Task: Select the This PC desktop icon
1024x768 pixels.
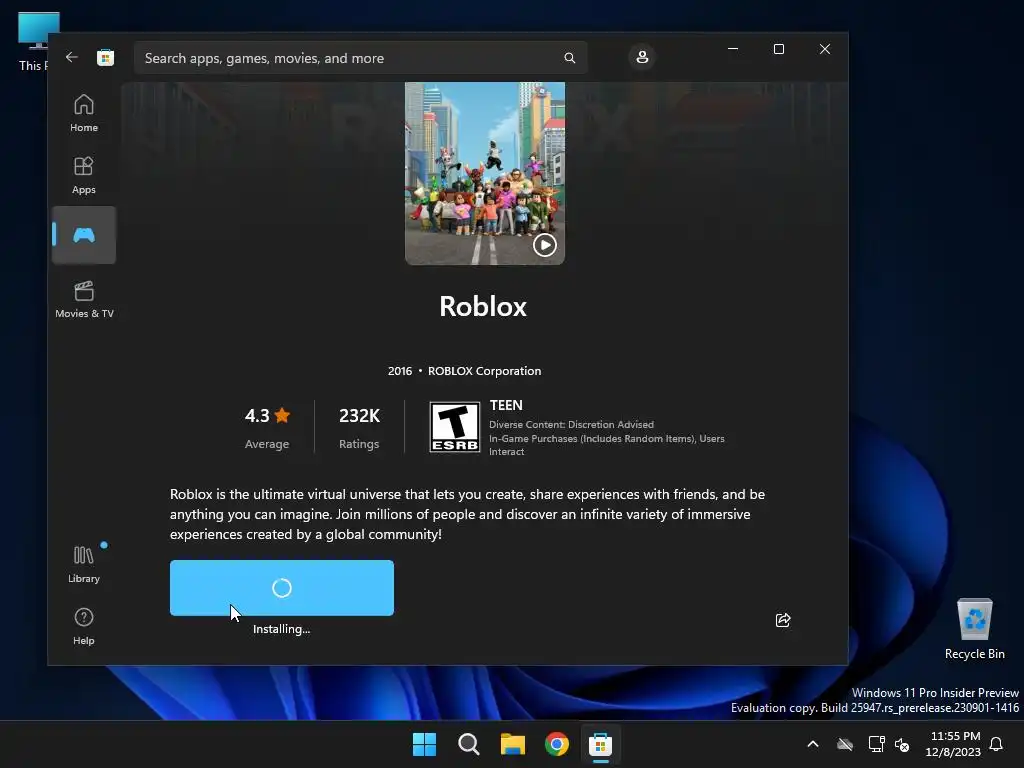Action: [34, 42]
